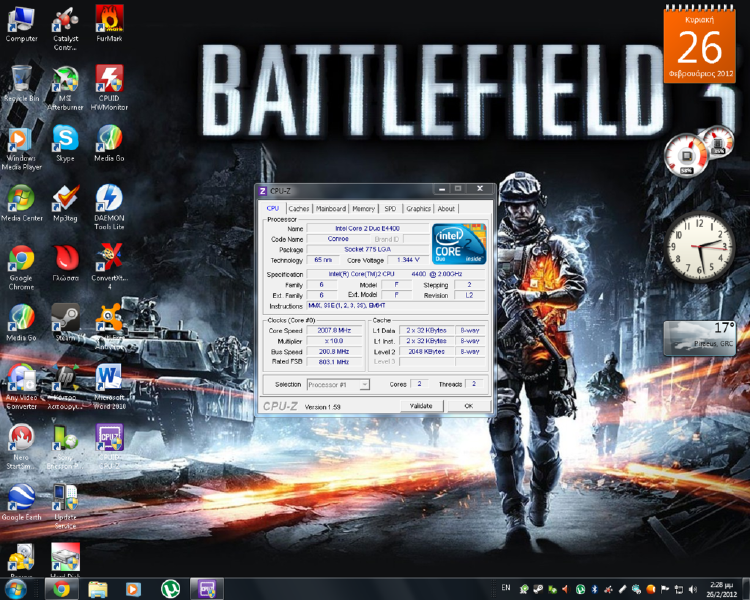This screenshot has width=750, height=600.
Task: Launch Catalyst Control Center shortcut
Action: [66, 29]
